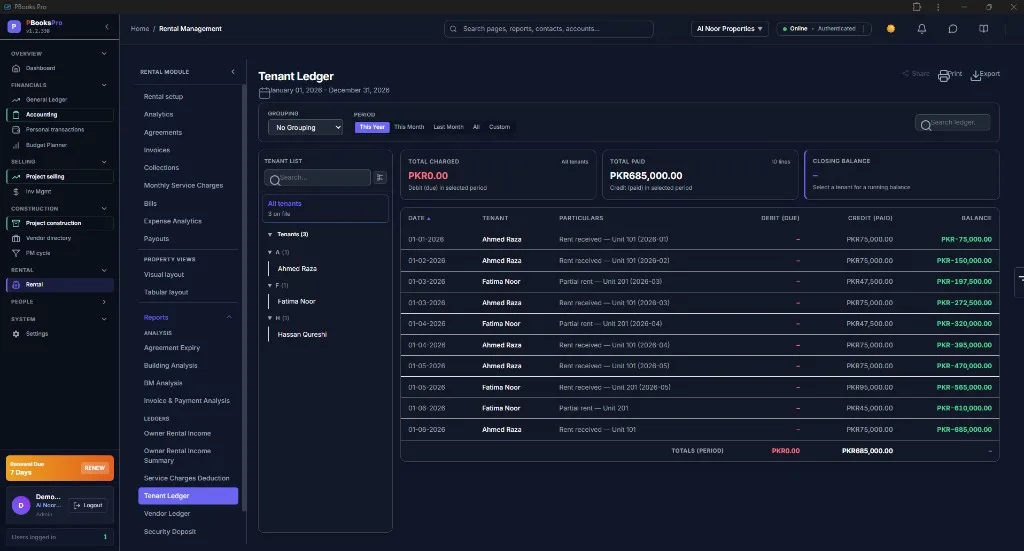Select All tenants in tenant list
This screenshot has height=551, width=1024.
click(x=325, y=208)
